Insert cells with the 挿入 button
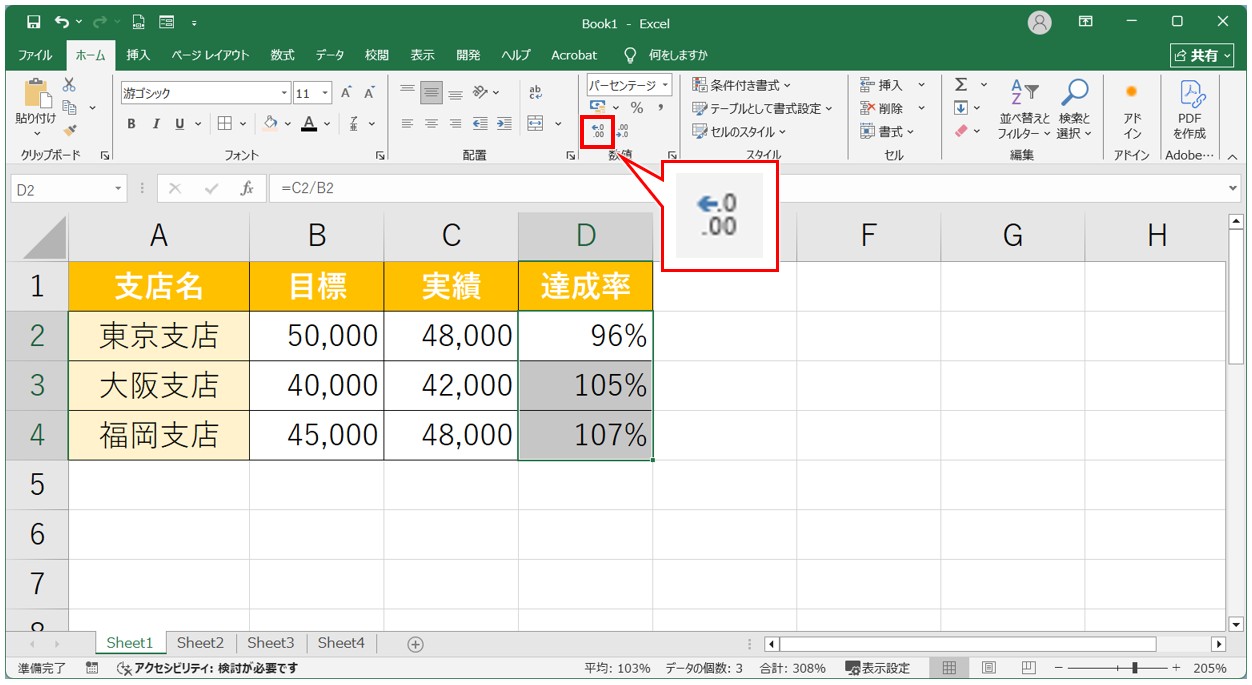This screenshot has height=685, width=1252. [x=882, y=85]
